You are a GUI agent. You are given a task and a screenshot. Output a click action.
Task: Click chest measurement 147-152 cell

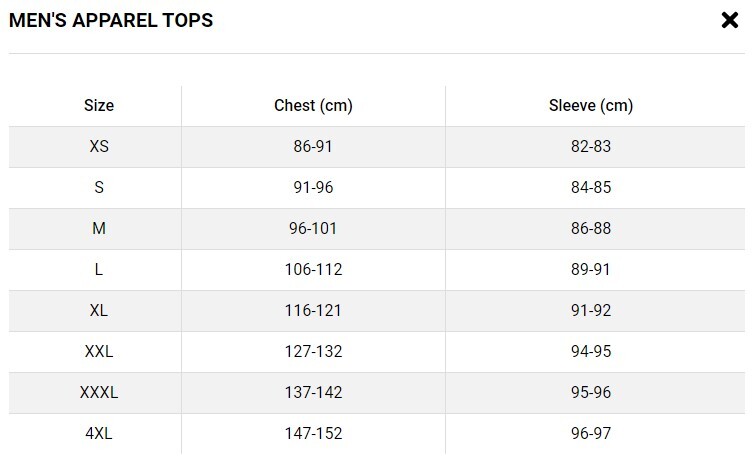click(x=313, y=433)
